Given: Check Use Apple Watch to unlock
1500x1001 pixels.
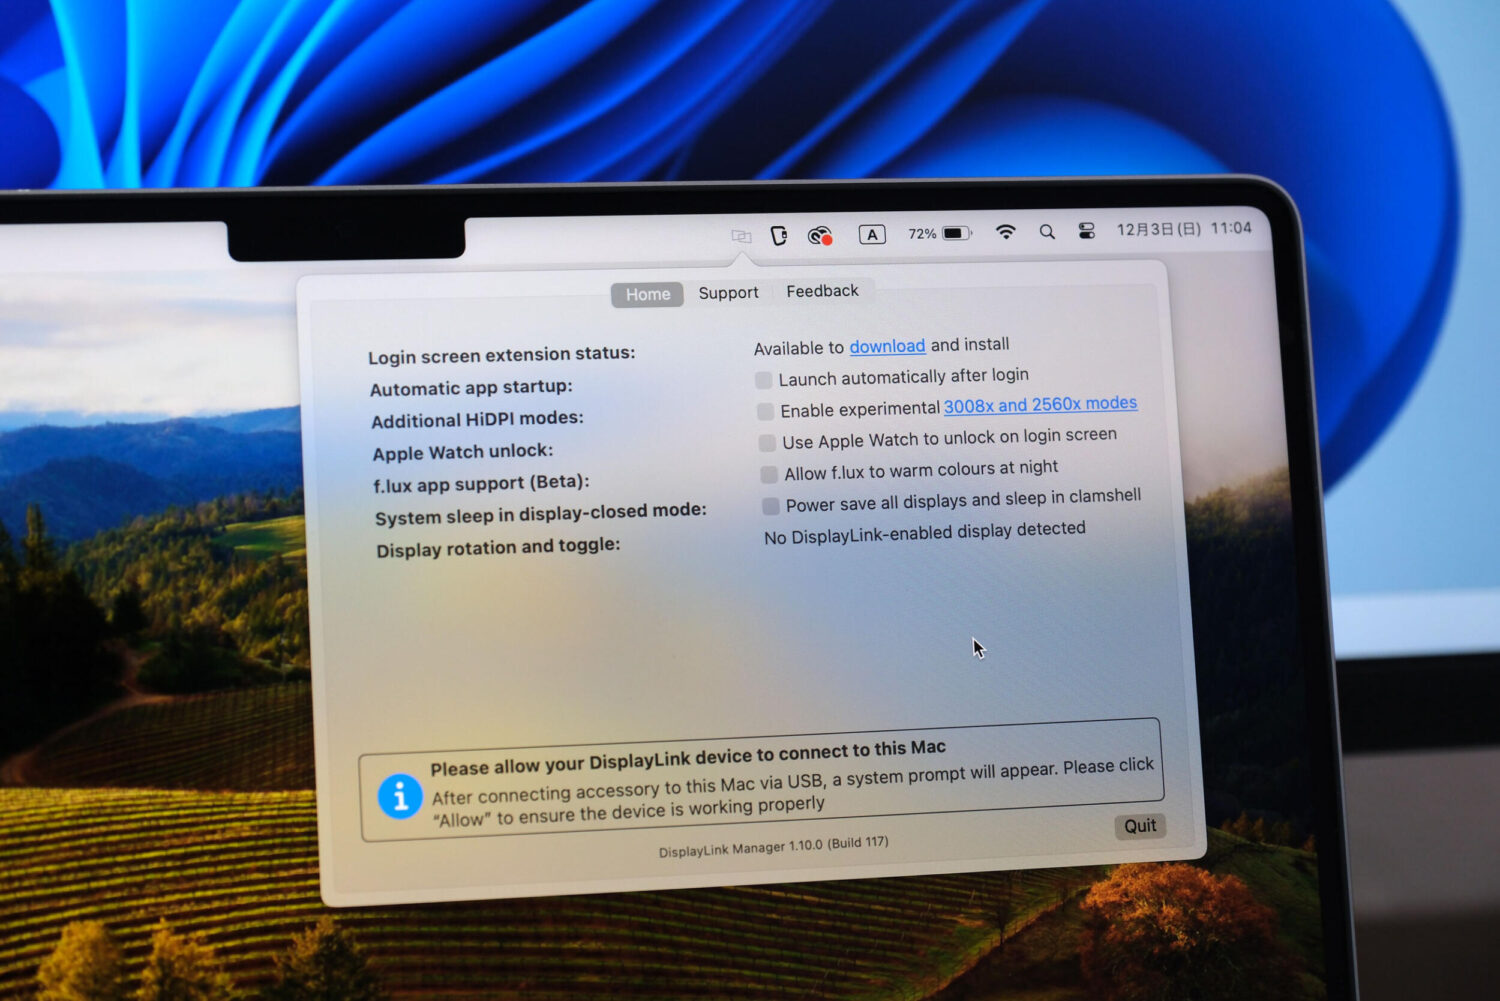Looking at the screenshot, I should [x=767, y=443].
